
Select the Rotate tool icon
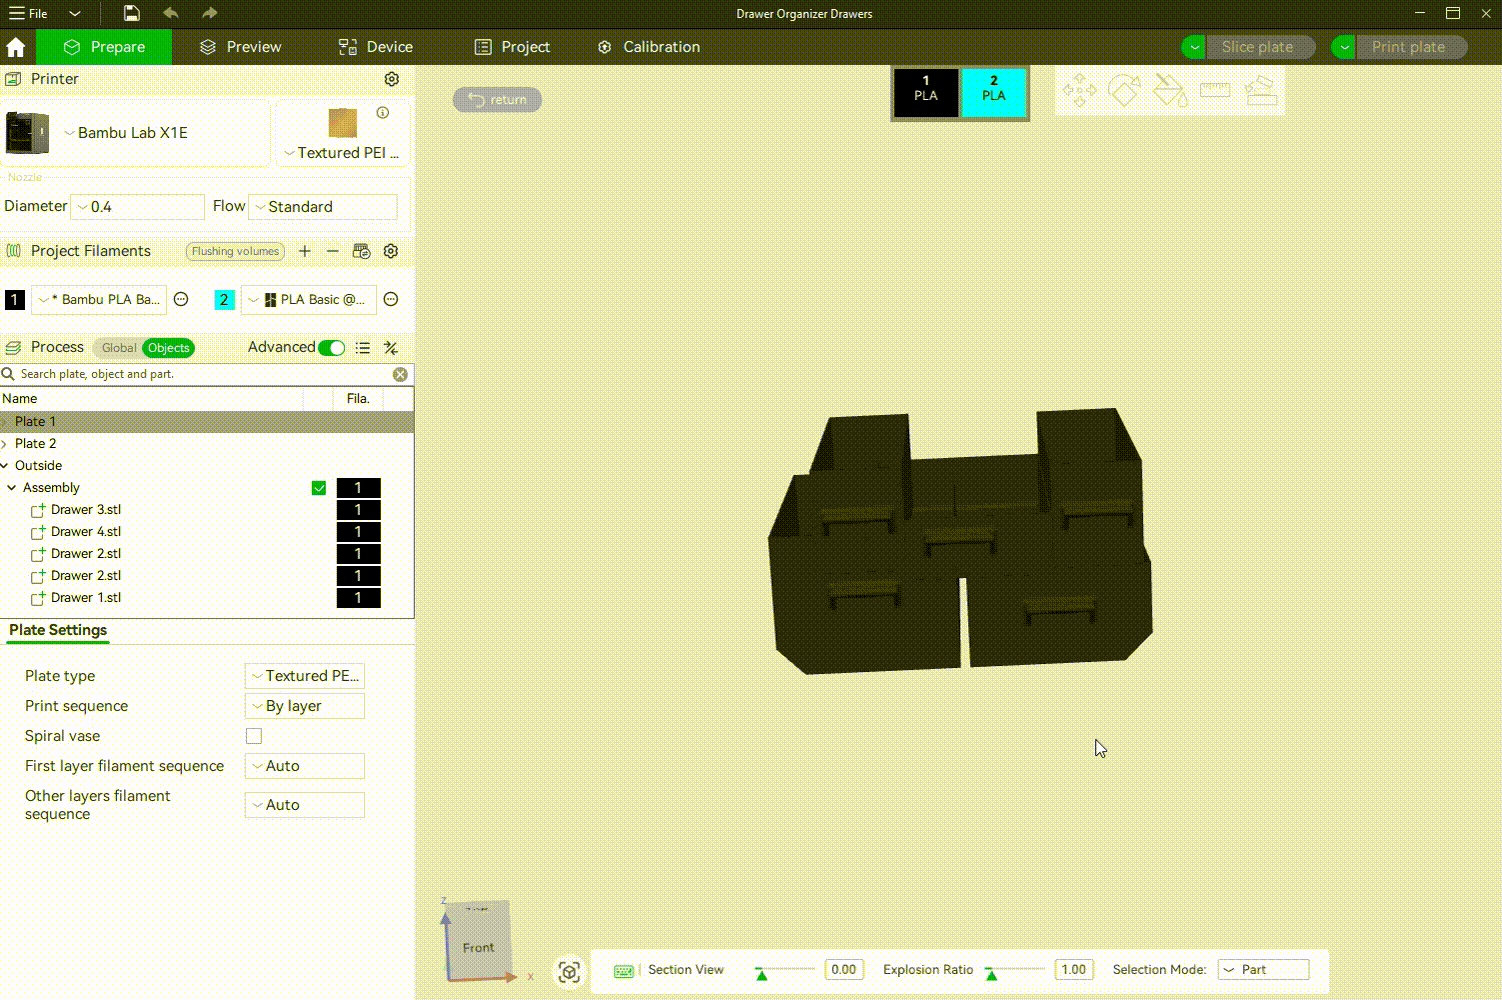tap(1124, 91)
